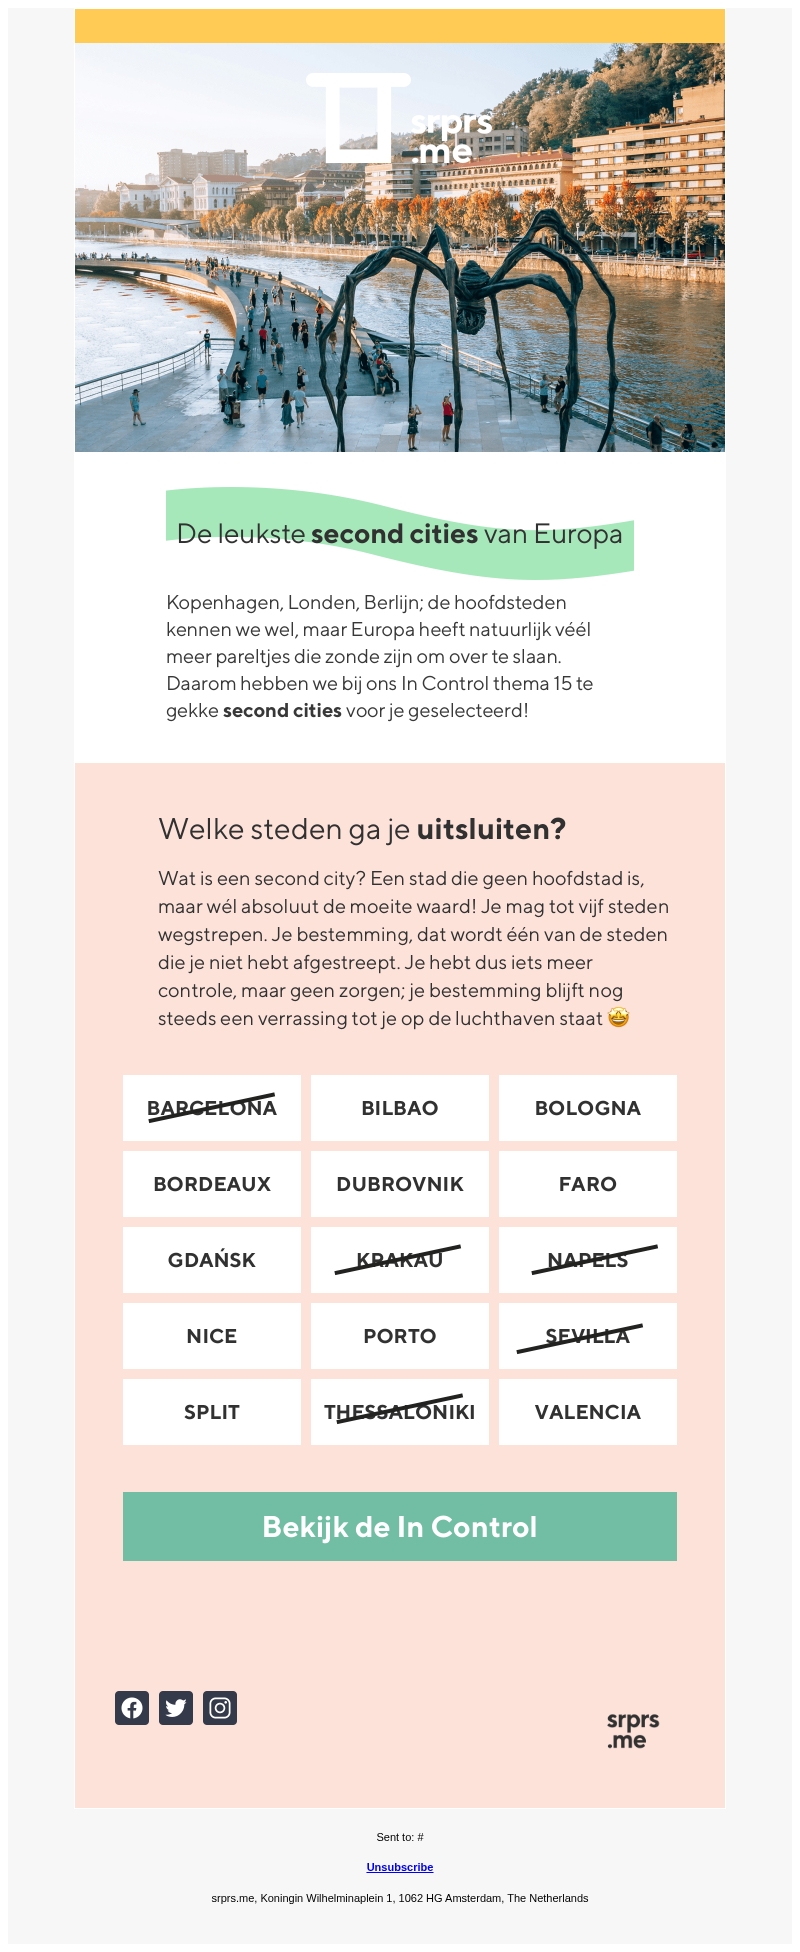
Task: Toggle the crossed-out Barcelona city tile
Action: click(212, 1108)
